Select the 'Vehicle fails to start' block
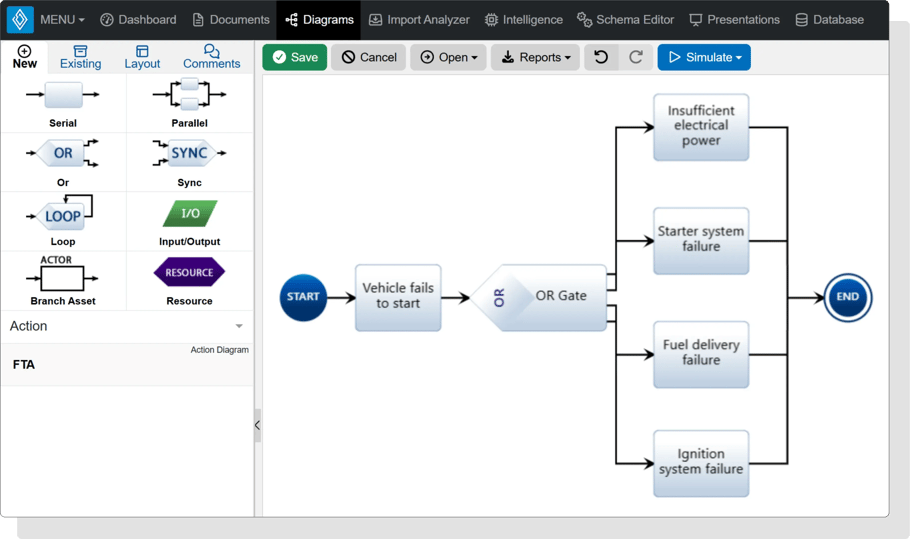Image resolution: width=910 pixels, height=539 pixels. click(398, 298)
